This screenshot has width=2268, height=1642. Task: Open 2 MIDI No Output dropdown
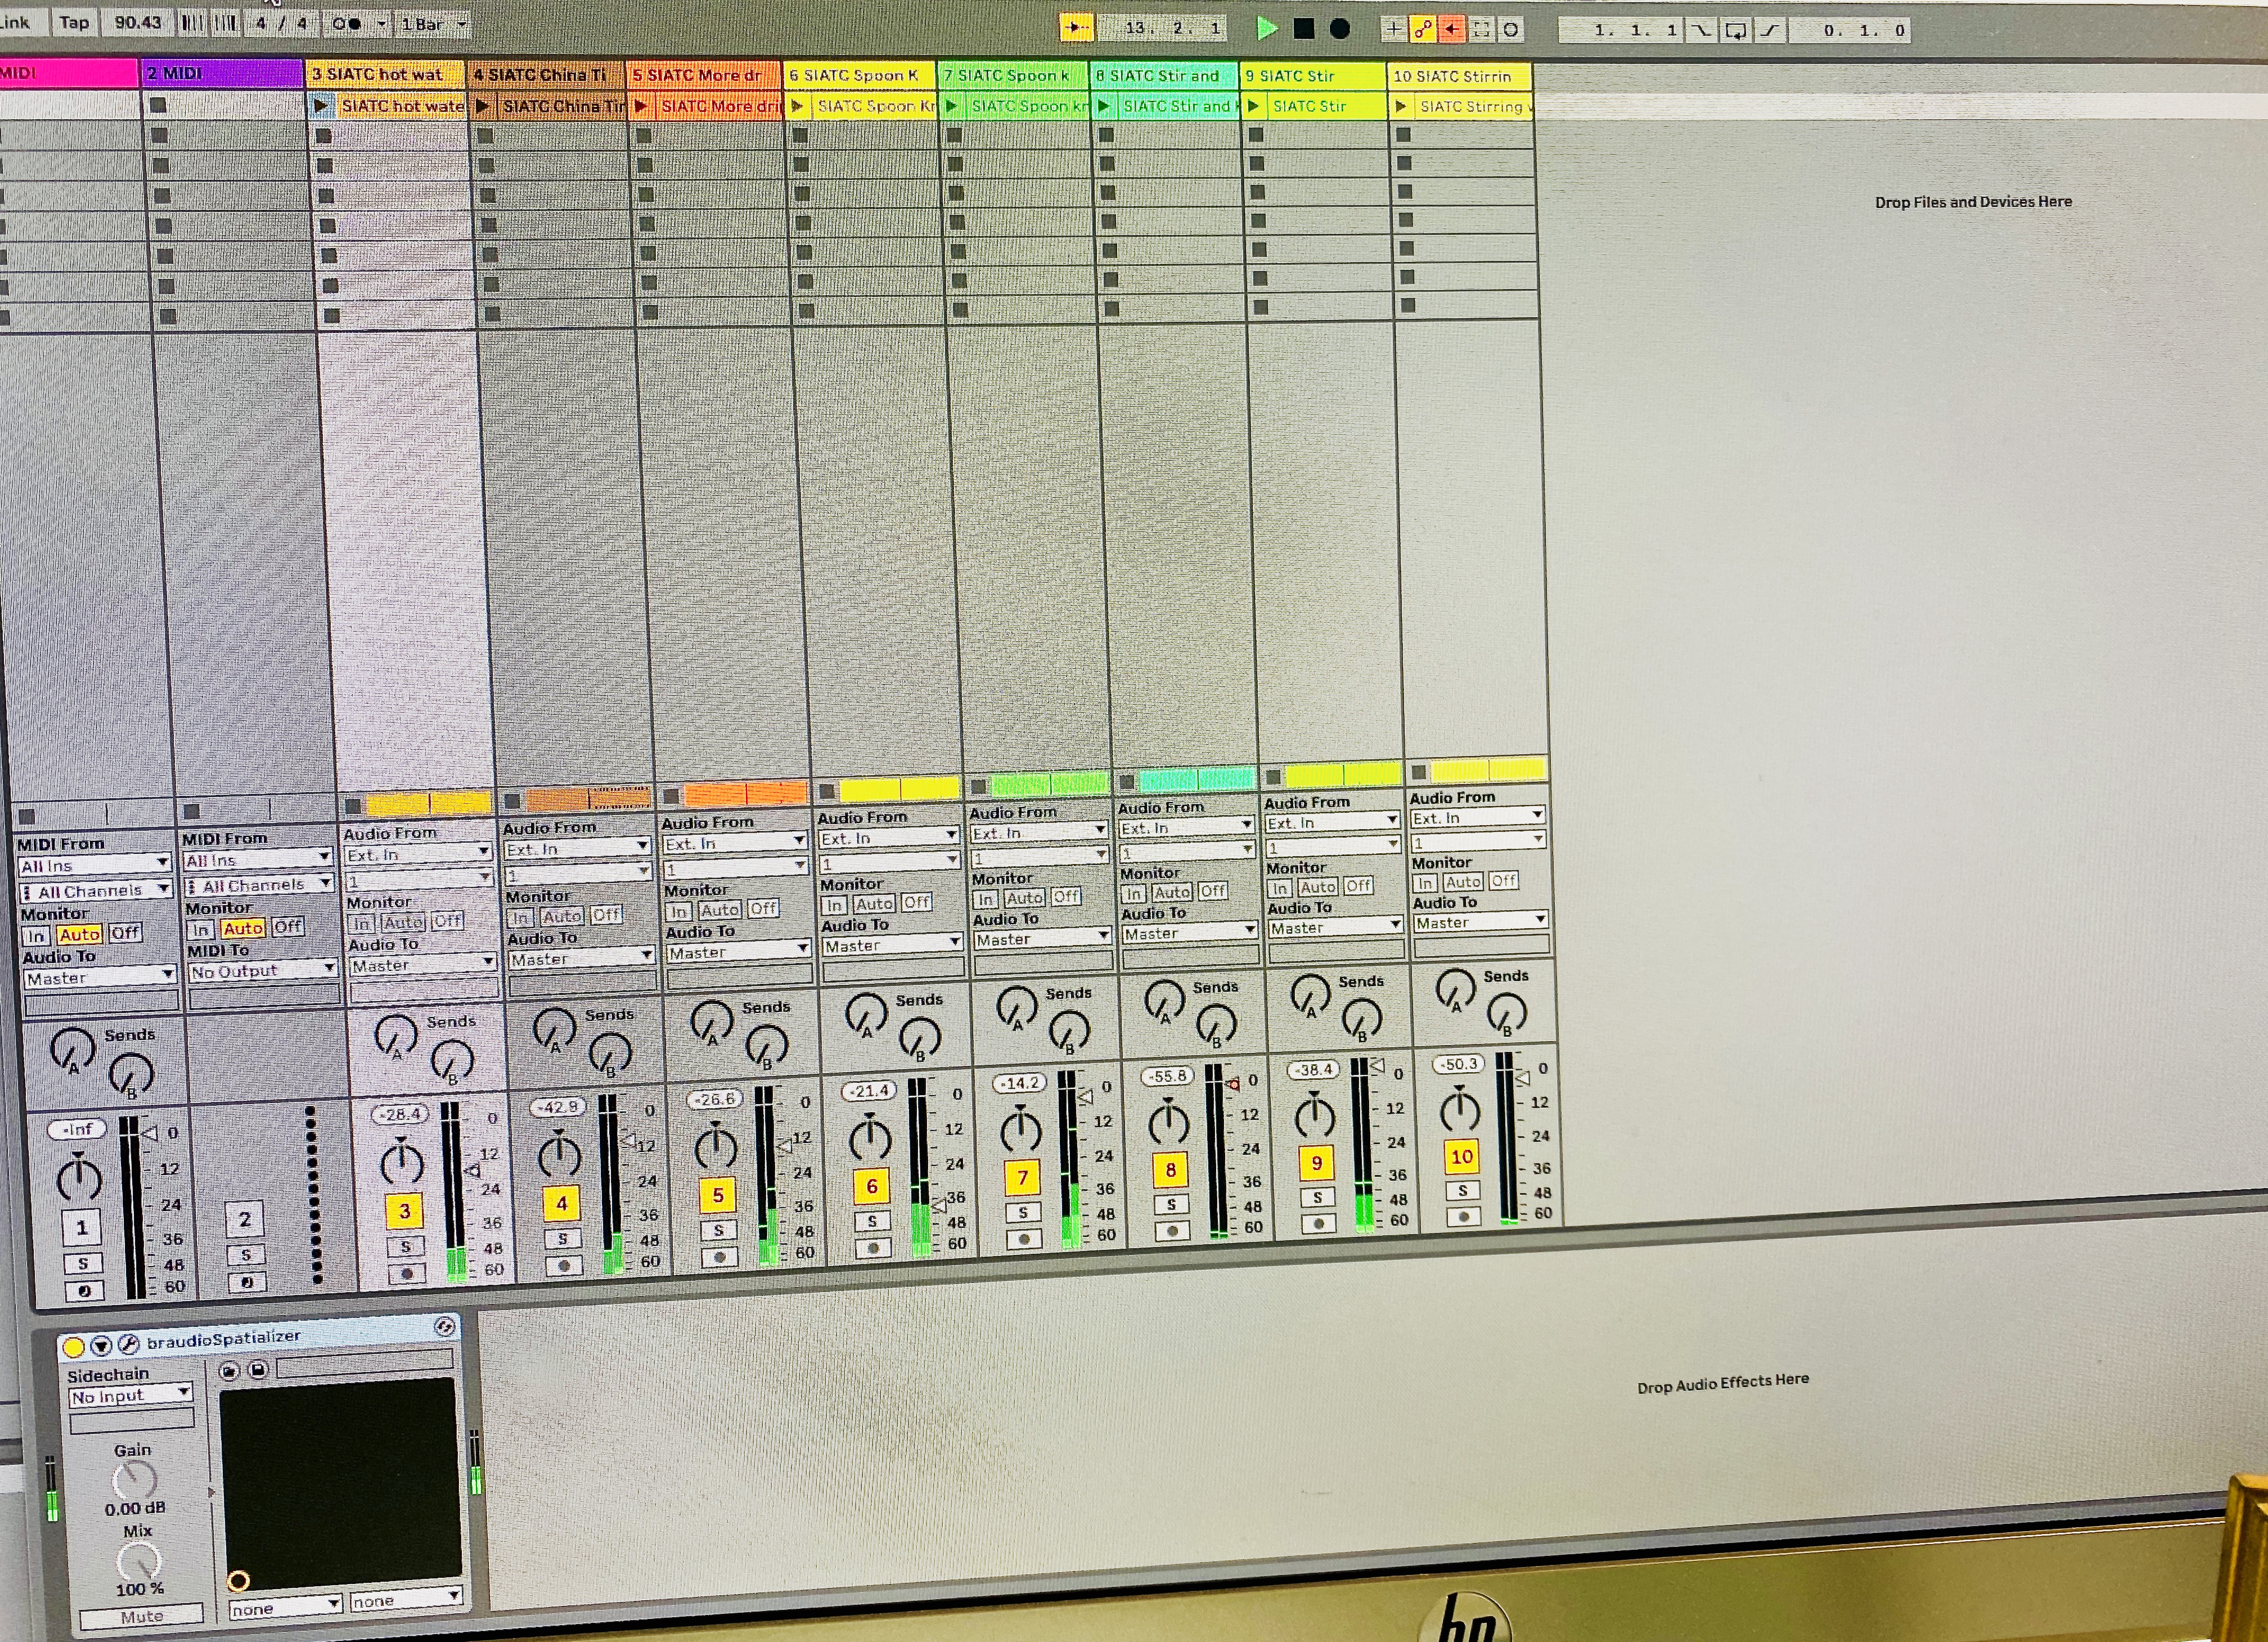(263, 970)
